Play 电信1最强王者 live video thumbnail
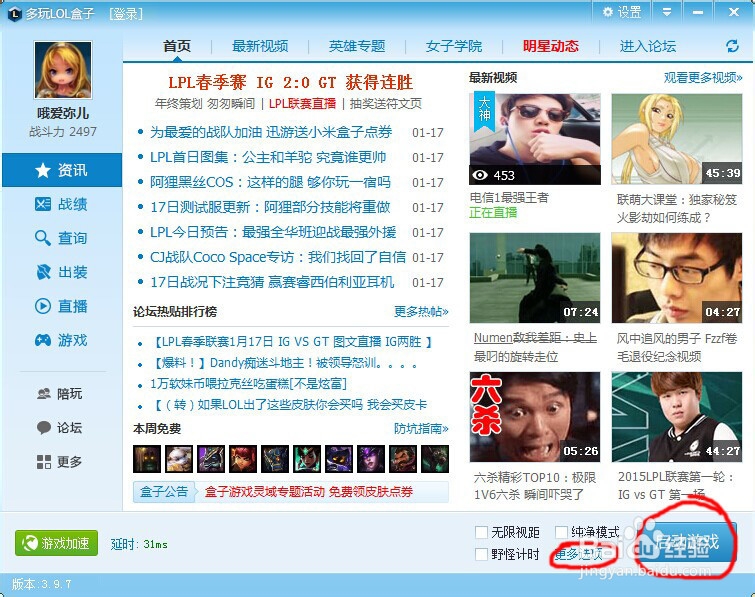 [x=535, y=139]
